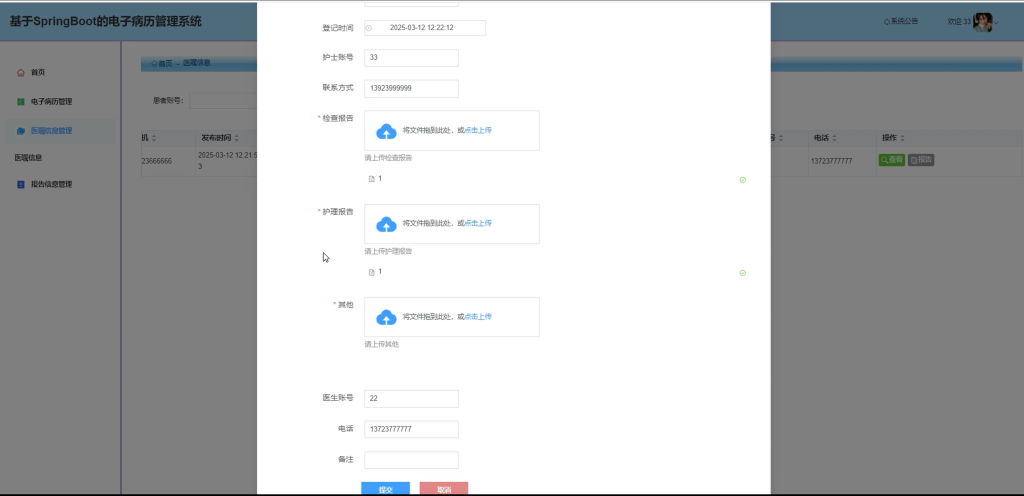Click the 欢迎 33 text in header
Screen dimensions: 1024x496
tap(959, 22)
